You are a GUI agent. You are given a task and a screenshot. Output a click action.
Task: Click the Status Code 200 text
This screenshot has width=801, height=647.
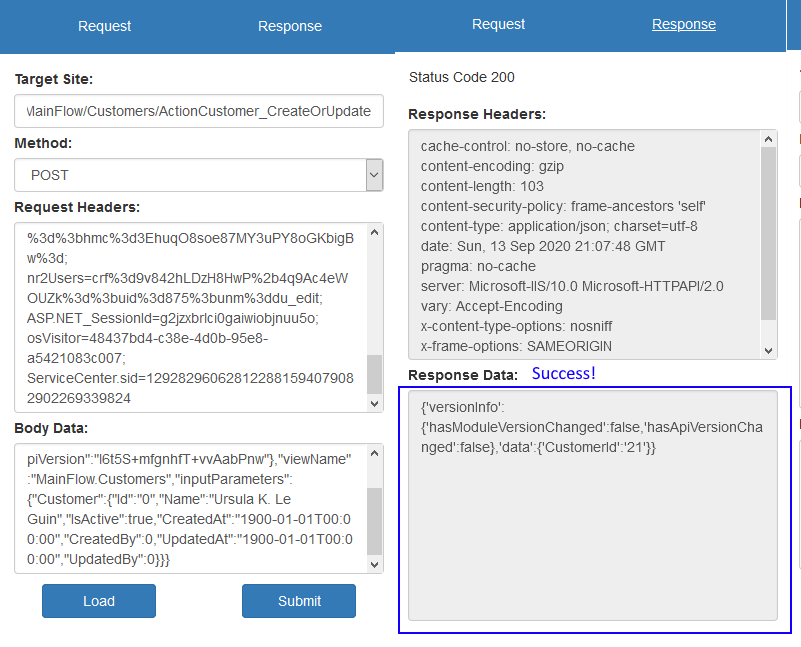[461, 77]
